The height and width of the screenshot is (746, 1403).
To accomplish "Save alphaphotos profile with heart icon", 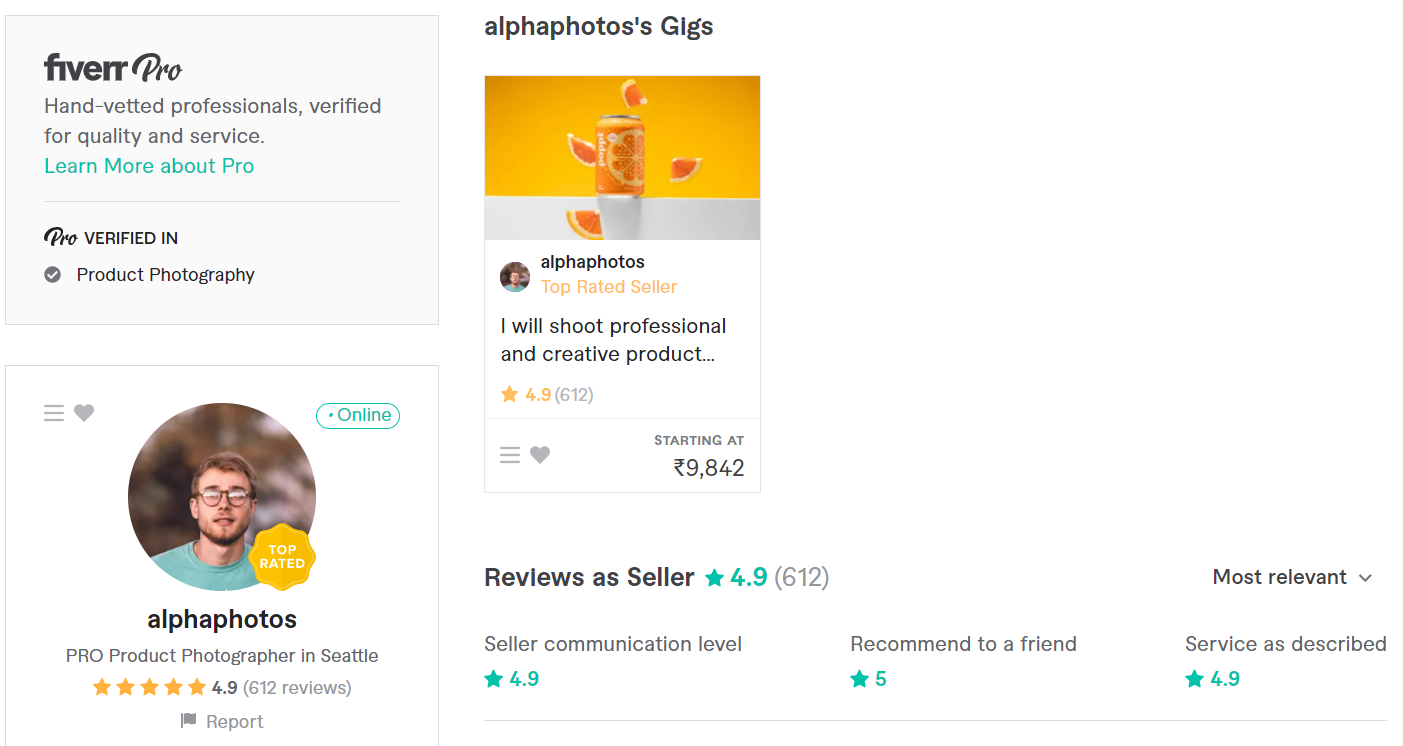I will [x=84, y=413].
